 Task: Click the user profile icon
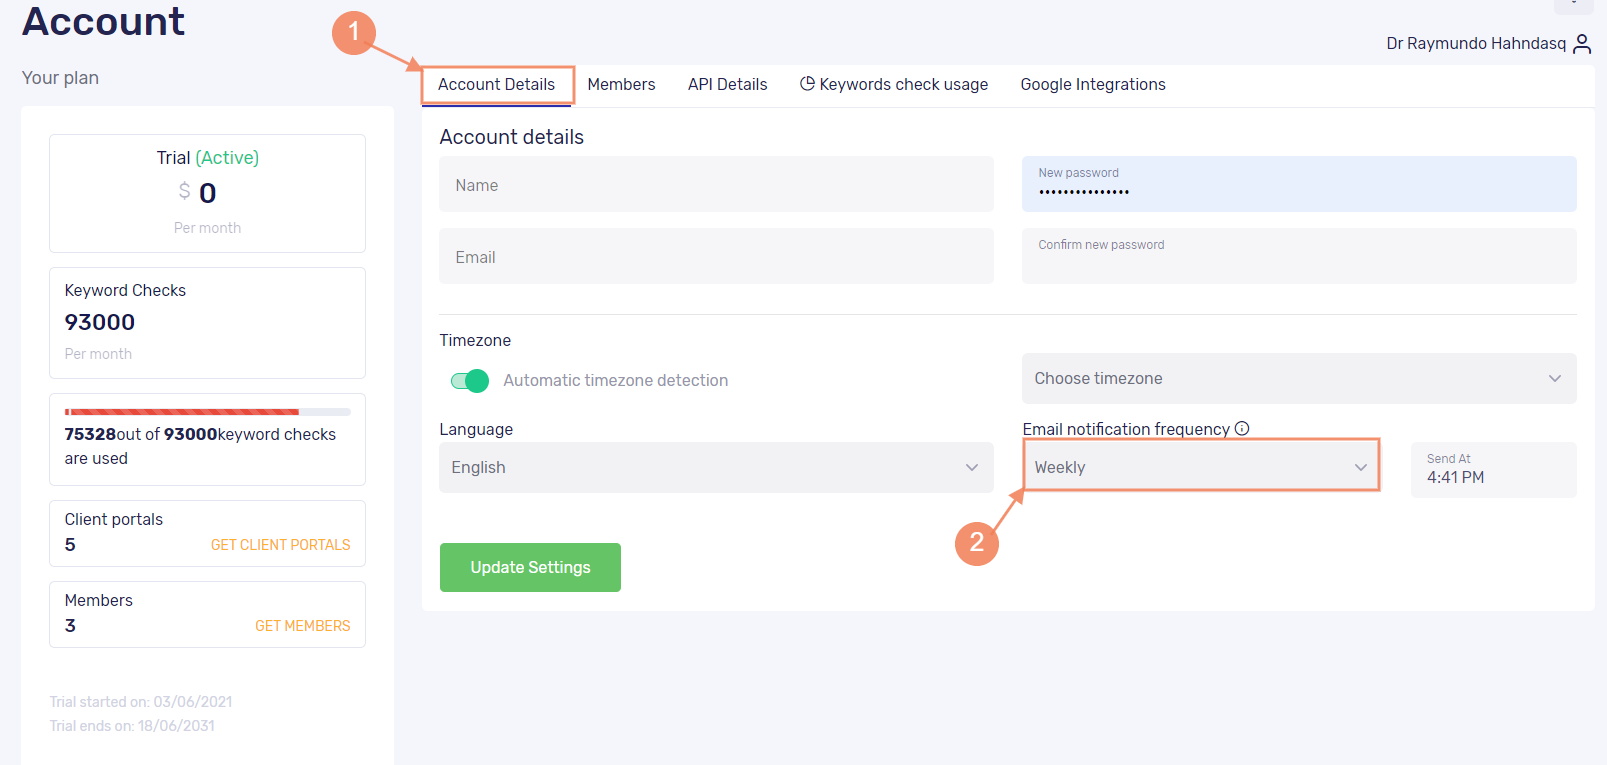[x=1582, y=43]
